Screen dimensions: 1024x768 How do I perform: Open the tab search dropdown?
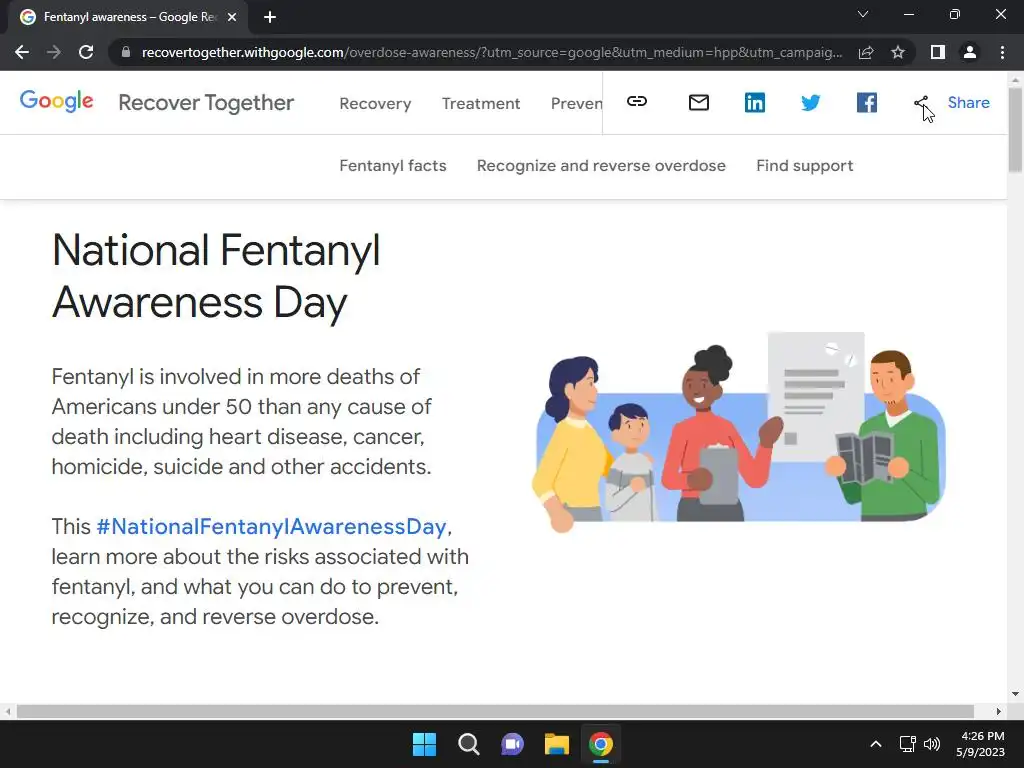[863, 14]
